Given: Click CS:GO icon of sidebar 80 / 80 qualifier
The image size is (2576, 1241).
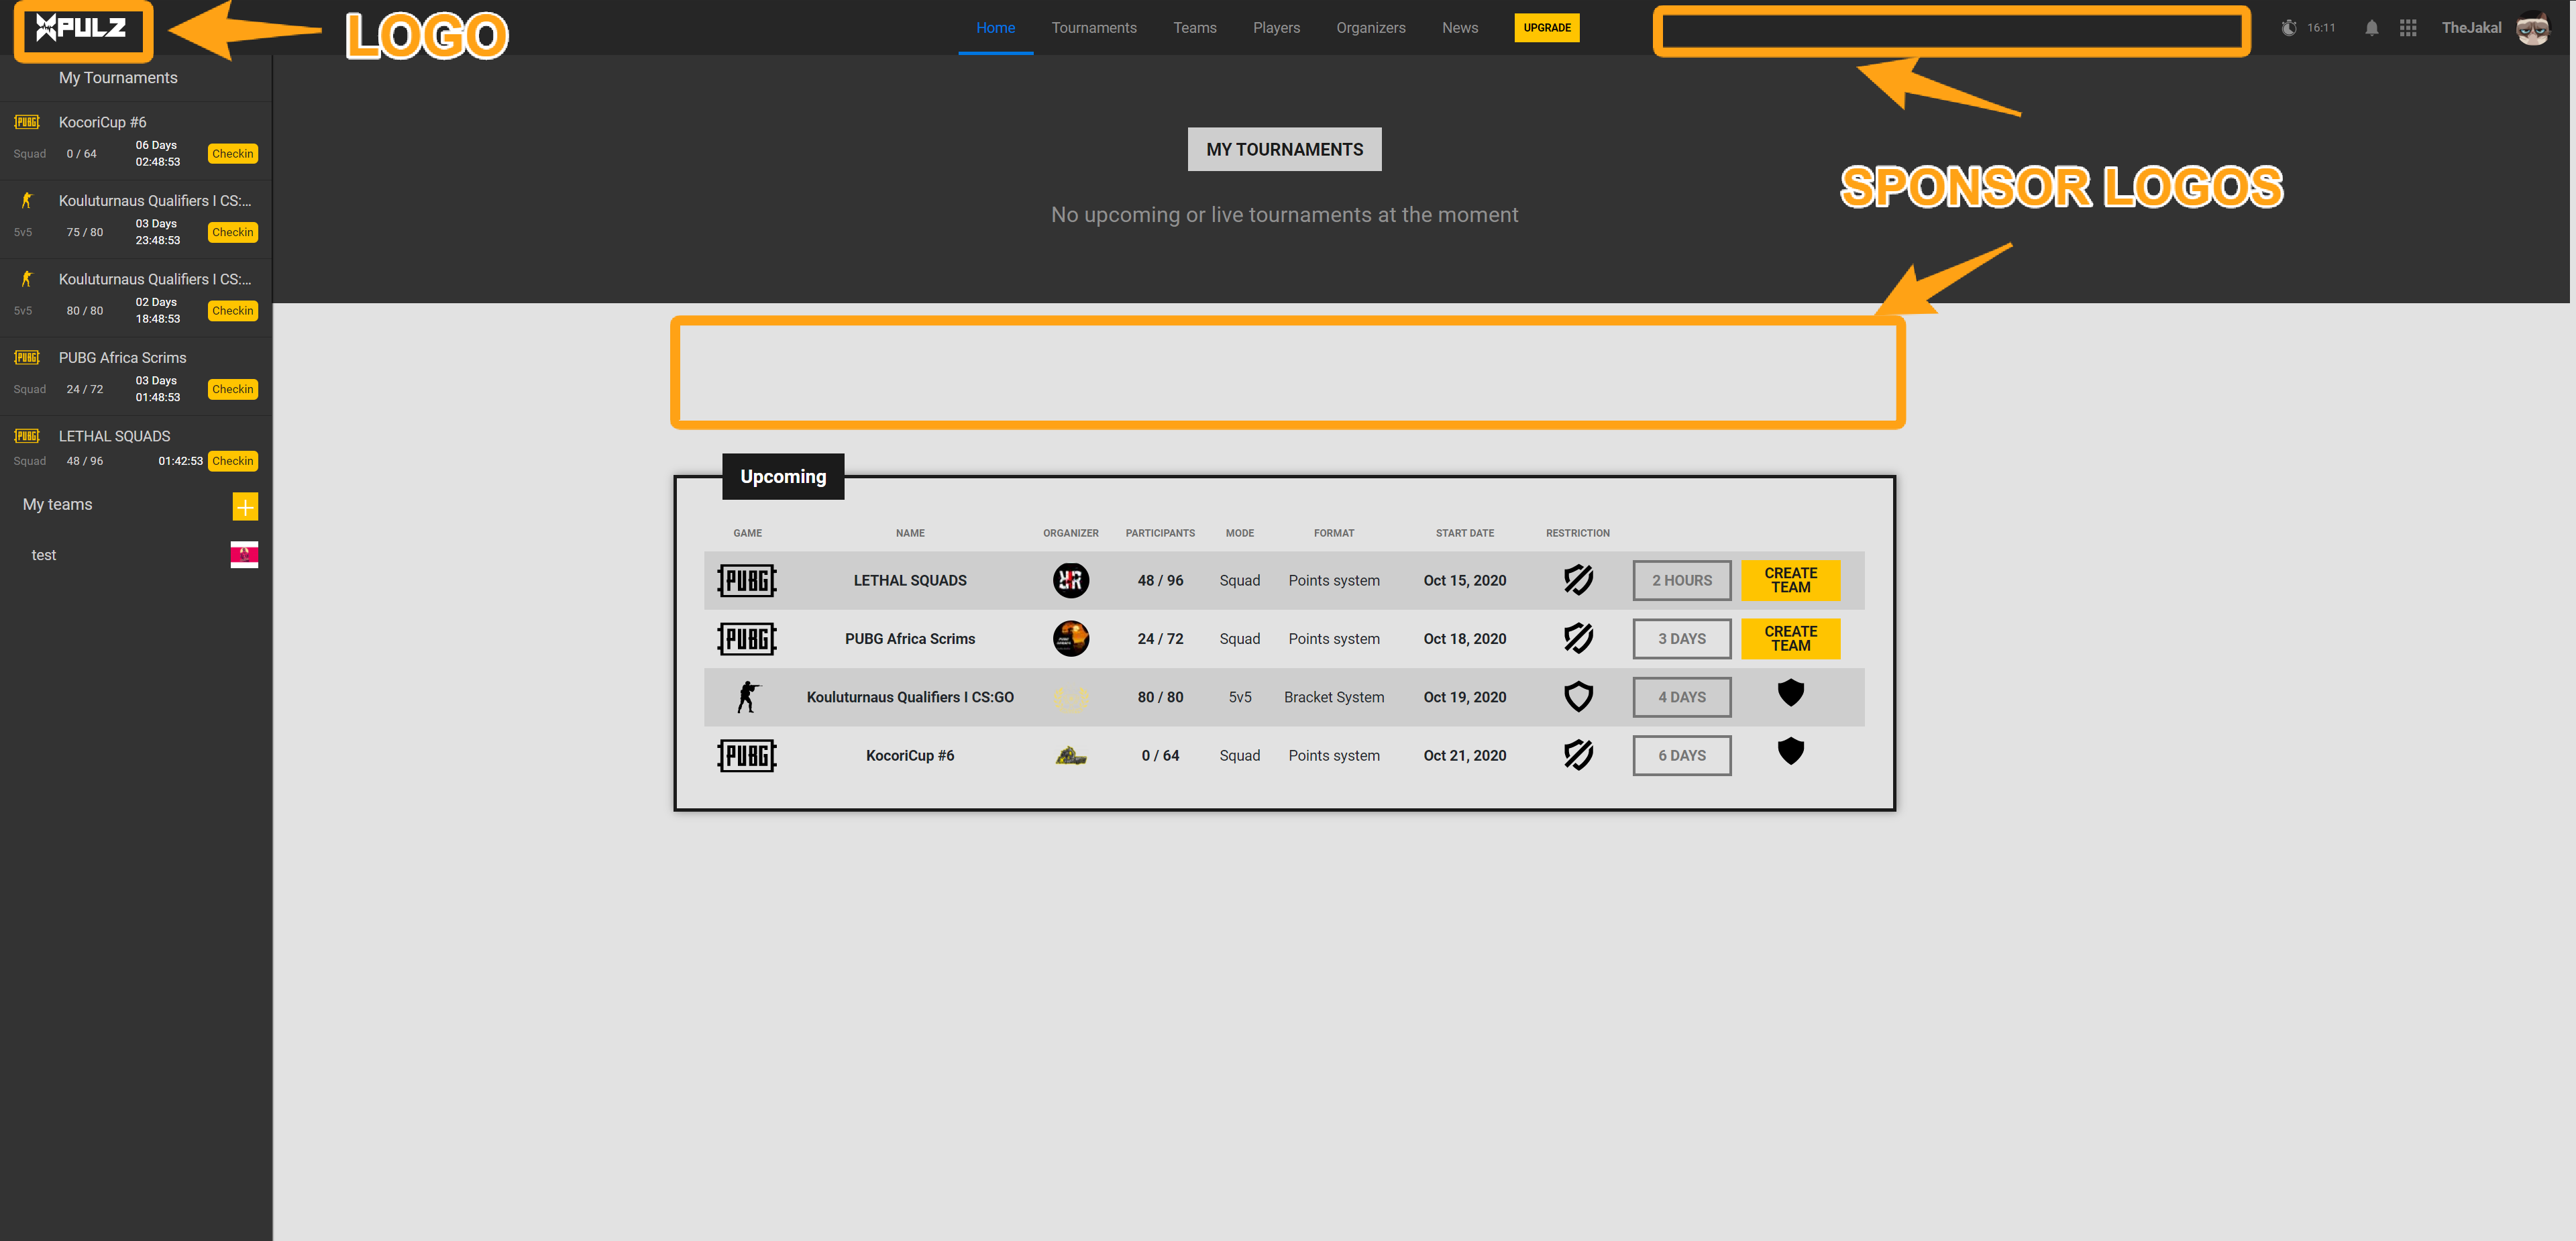Looking at the screenshot, I should 27,279.
